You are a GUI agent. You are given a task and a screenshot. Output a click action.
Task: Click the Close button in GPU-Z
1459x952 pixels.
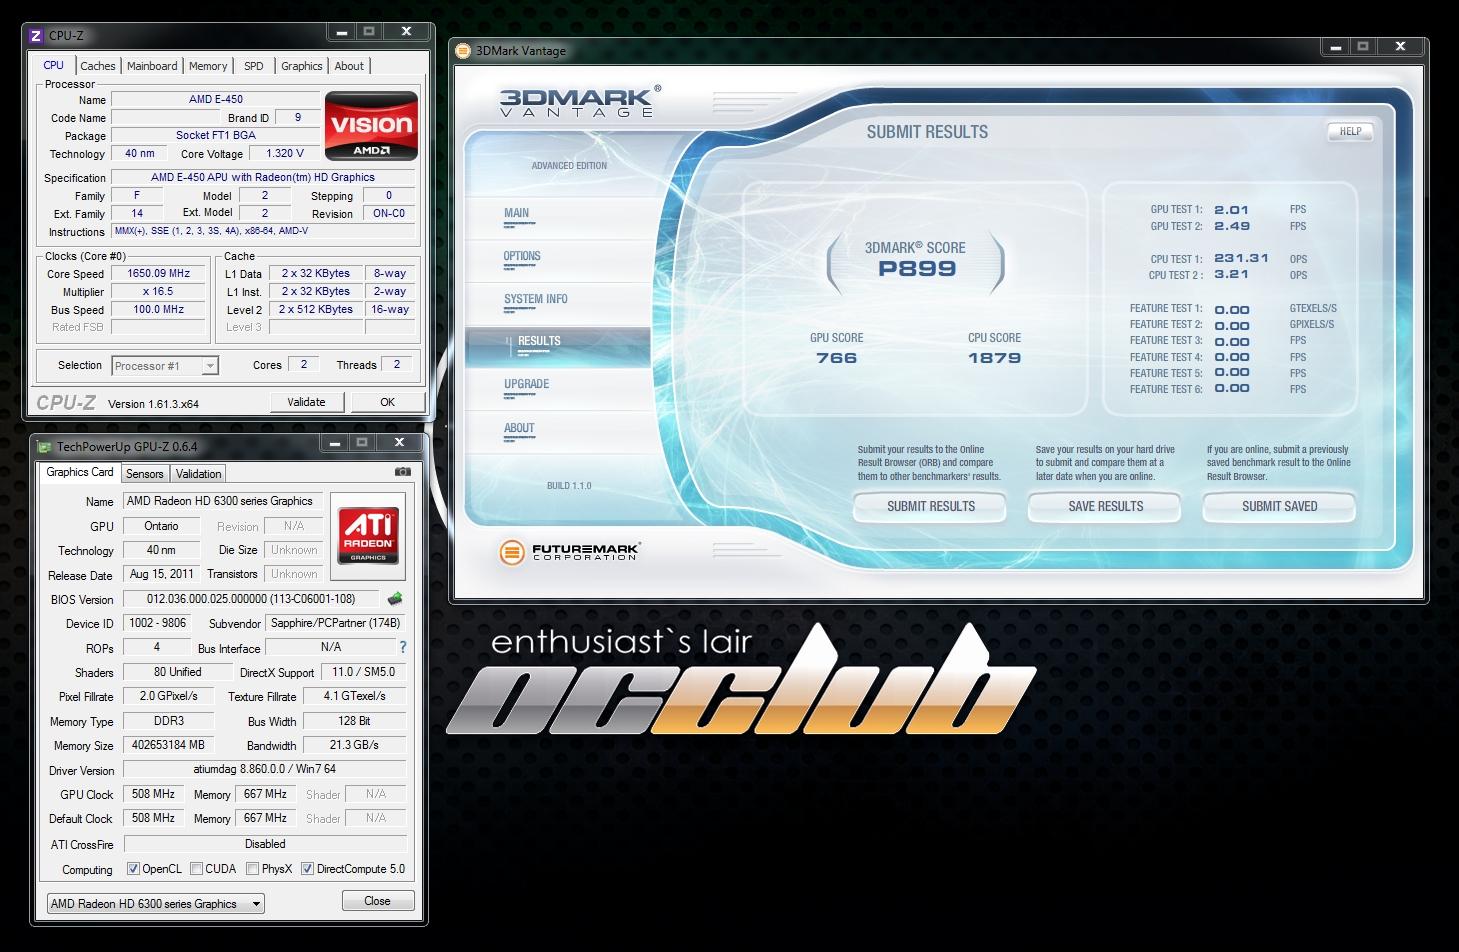click(377, 901)
